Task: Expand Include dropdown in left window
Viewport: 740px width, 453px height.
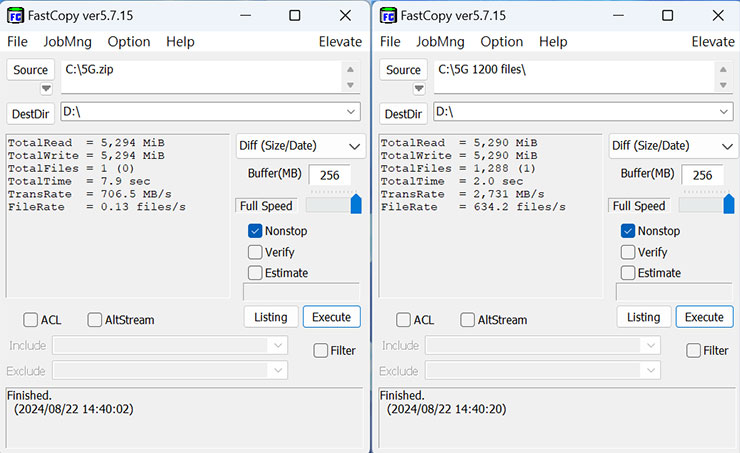Action: (x=278, y=345)
